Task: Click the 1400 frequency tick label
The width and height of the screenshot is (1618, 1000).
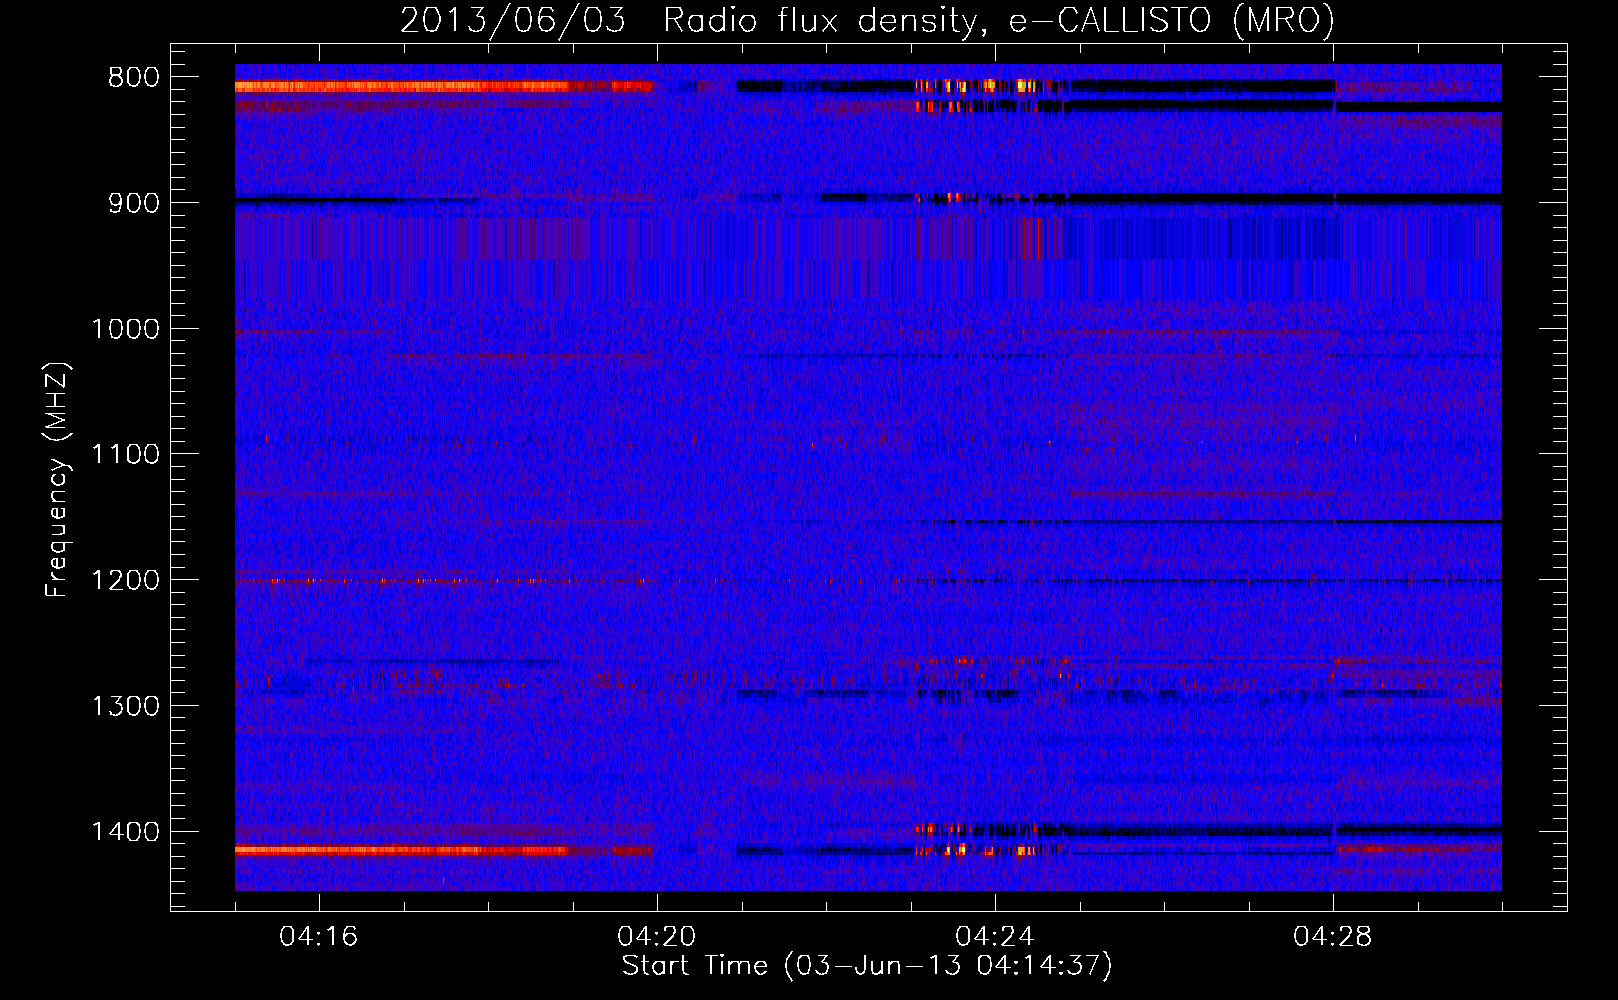Action: (x=125, y=832)
